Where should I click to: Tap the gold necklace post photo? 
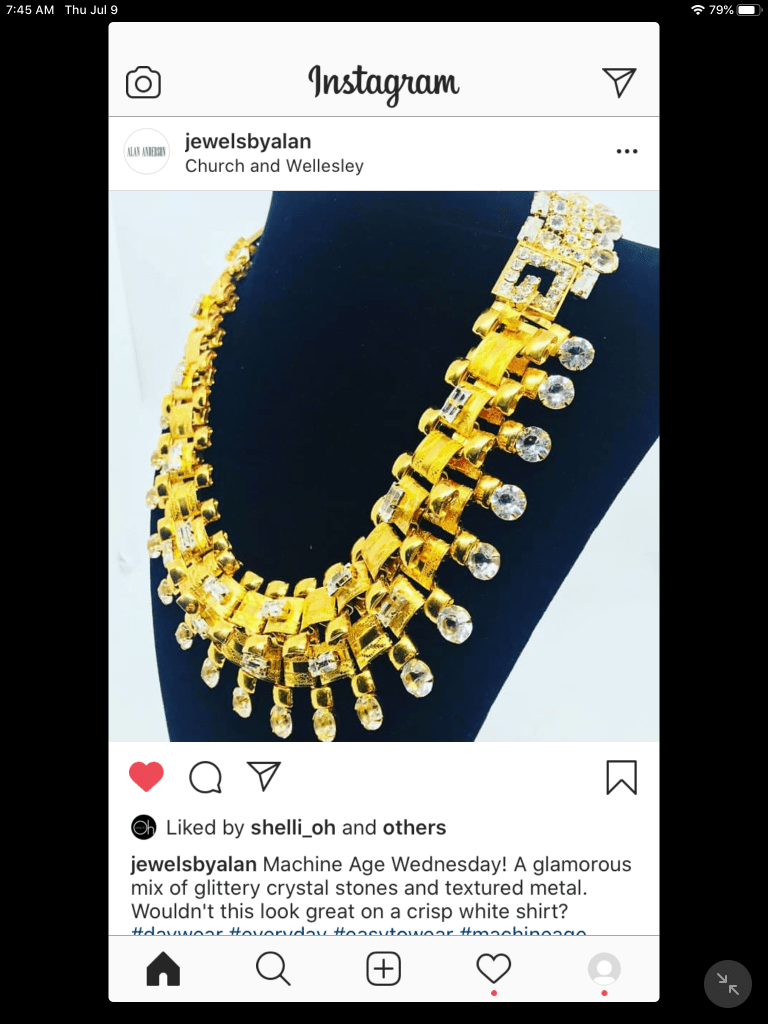pyautogui.click(x=384, y=466)
